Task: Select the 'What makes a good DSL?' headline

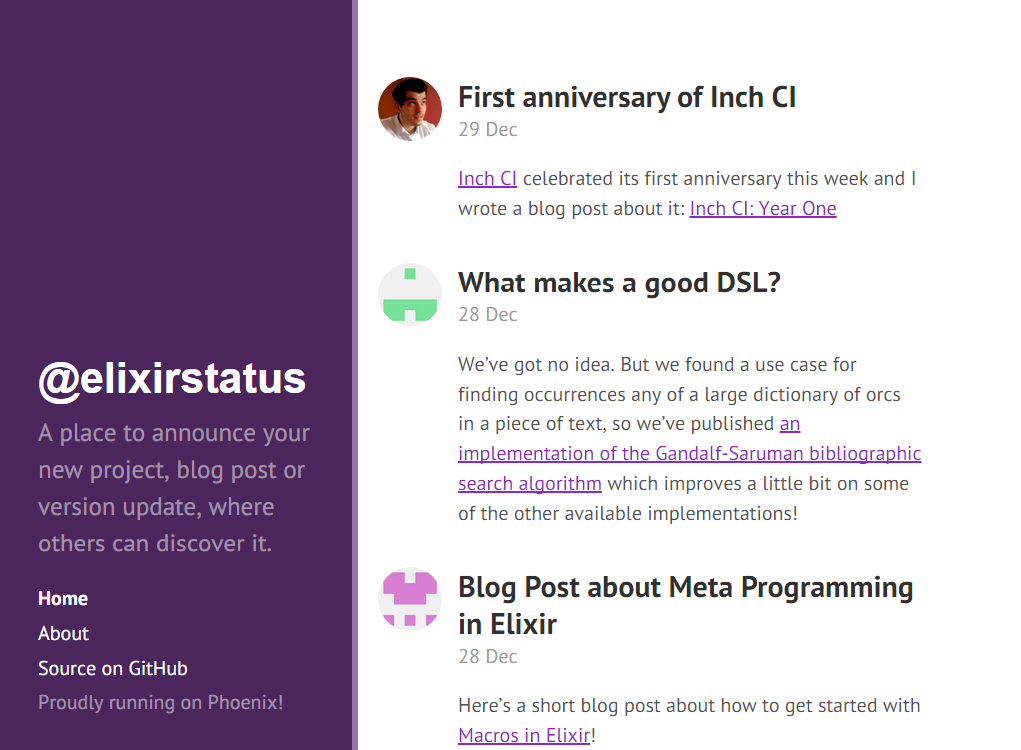Action: coord(619,283)
